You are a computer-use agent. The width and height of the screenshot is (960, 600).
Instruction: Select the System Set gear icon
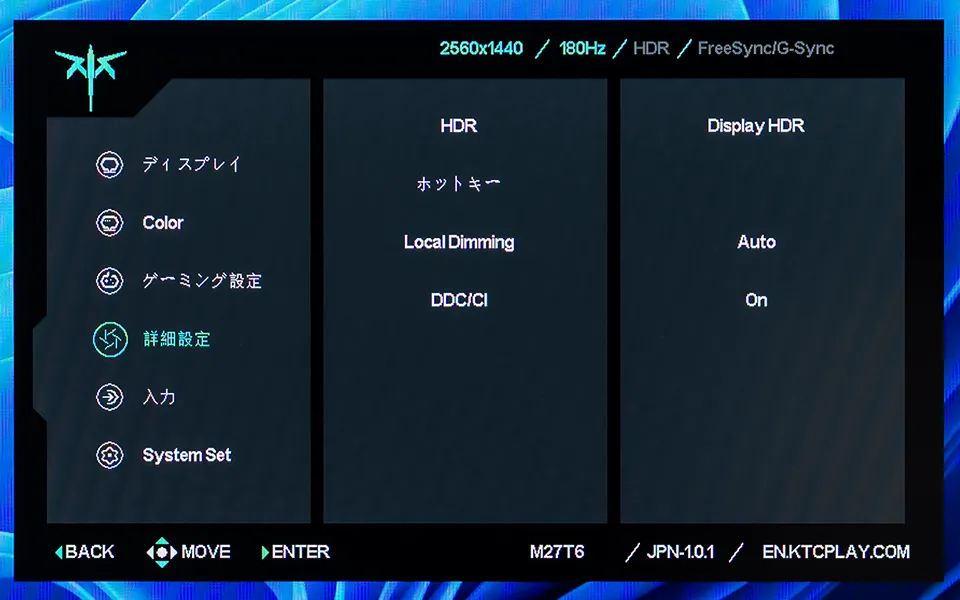[x=110, y=456]
